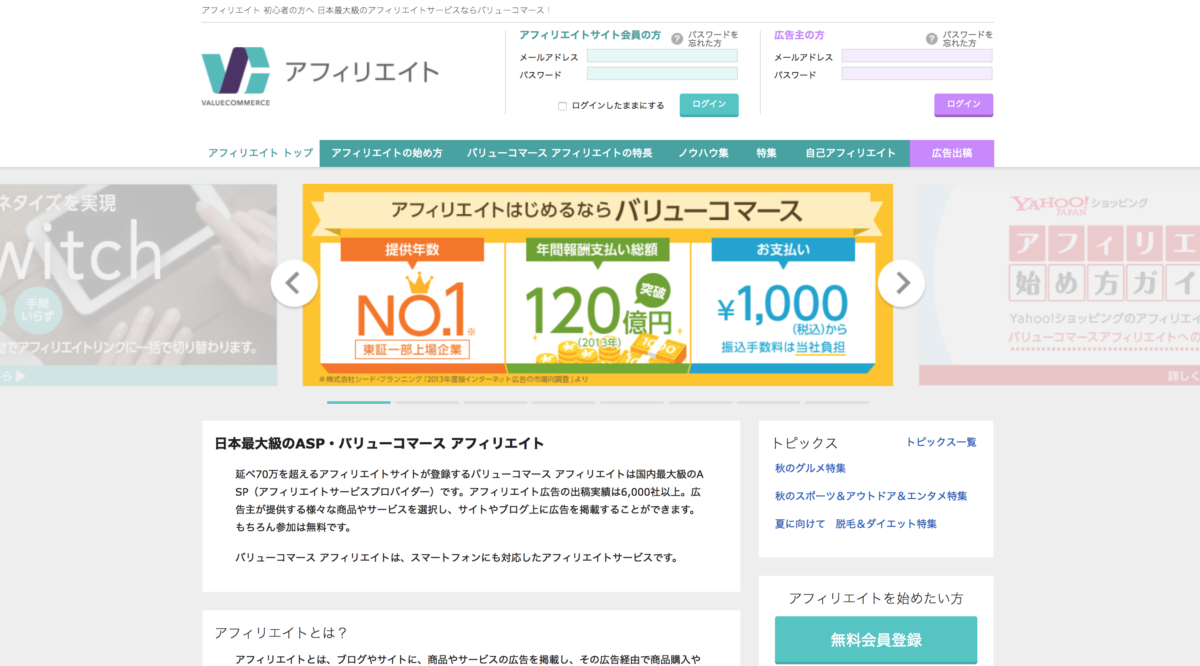Image resolution: width=1200 pixels, height=666 pixels.
Task: Show the previous carousel slide
Action: [x=294, y=283]
